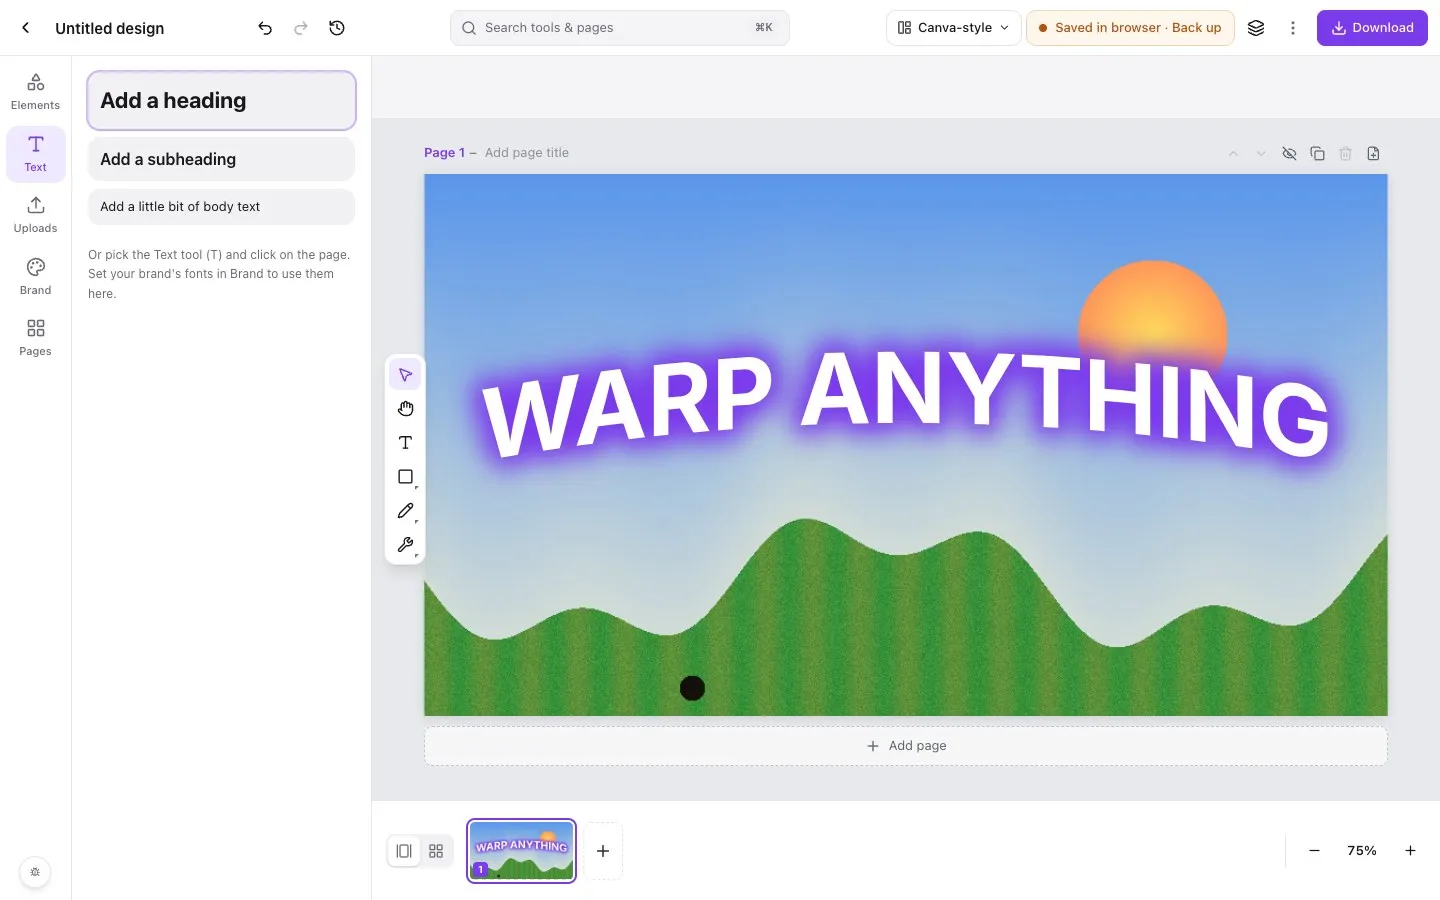Screen dimensions: 1440x900
Task: Click Add a heading button
Action: pyautogui.click(x=221, y=100)
